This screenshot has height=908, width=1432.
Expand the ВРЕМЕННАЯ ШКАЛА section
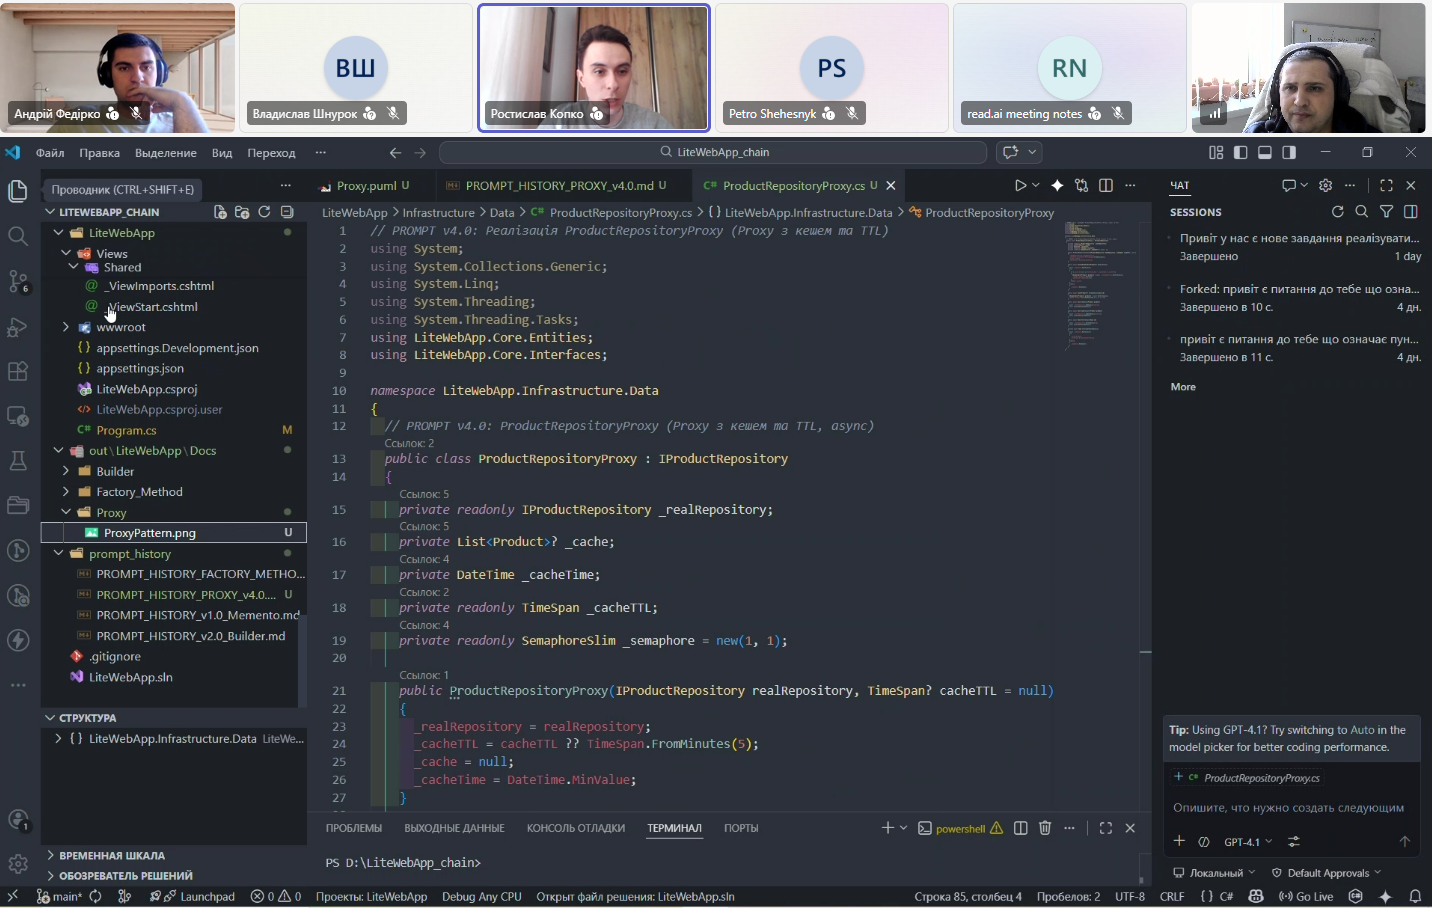111,855
